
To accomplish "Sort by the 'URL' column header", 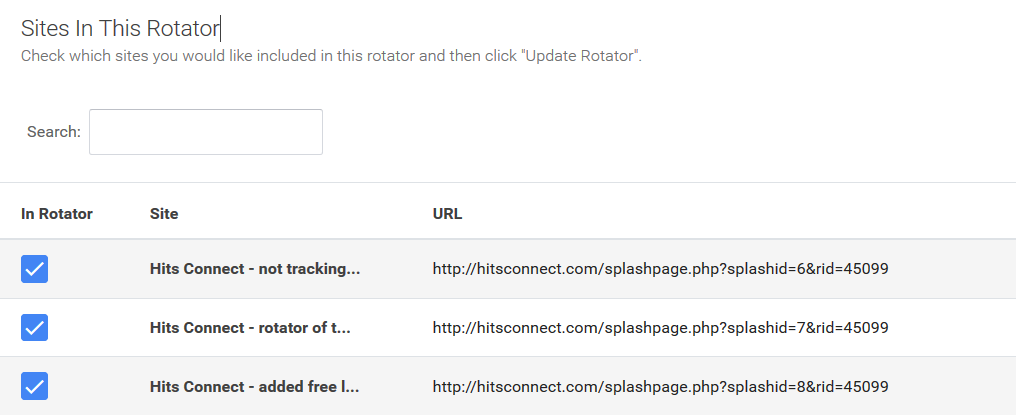I will click(447, 214).
